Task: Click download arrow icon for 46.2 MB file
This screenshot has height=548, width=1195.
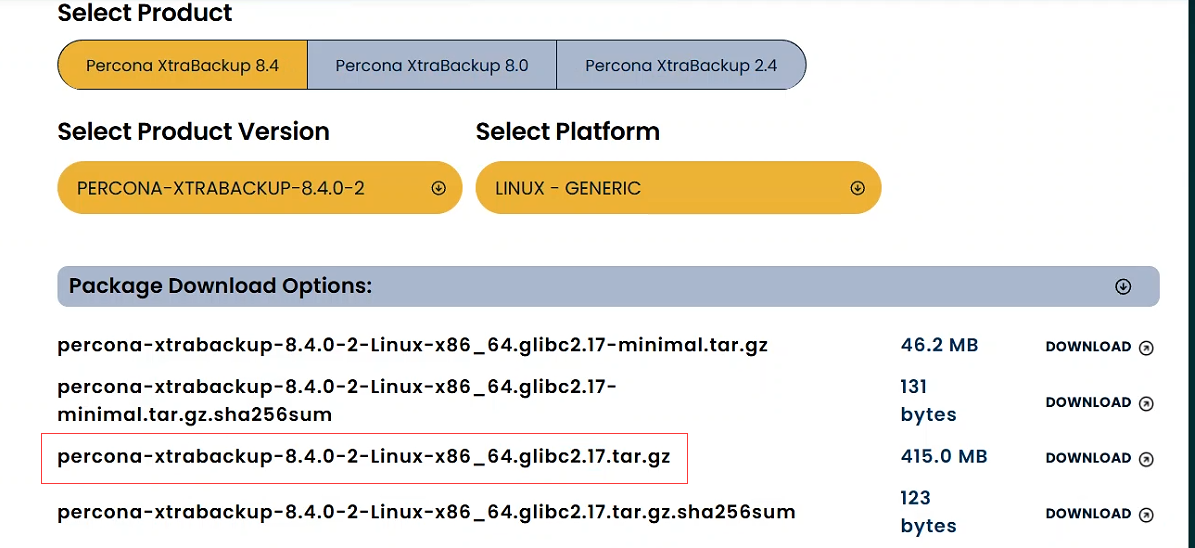Action: pos(1147,348)
